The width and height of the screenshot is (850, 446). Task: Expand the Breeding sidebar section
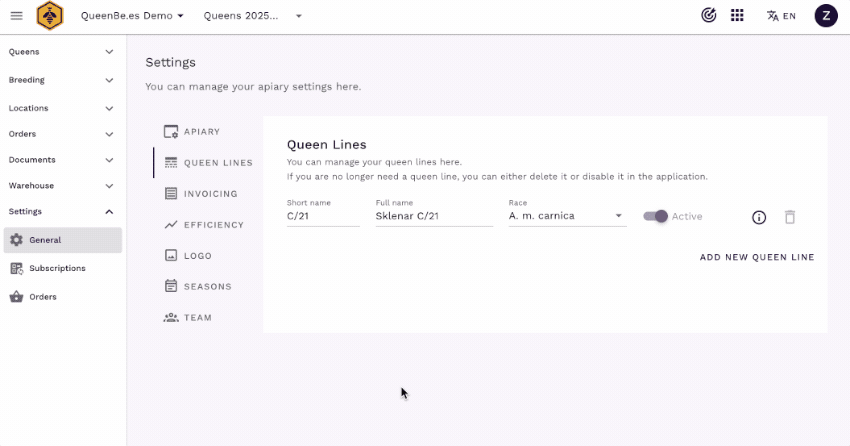click(62, 80)
